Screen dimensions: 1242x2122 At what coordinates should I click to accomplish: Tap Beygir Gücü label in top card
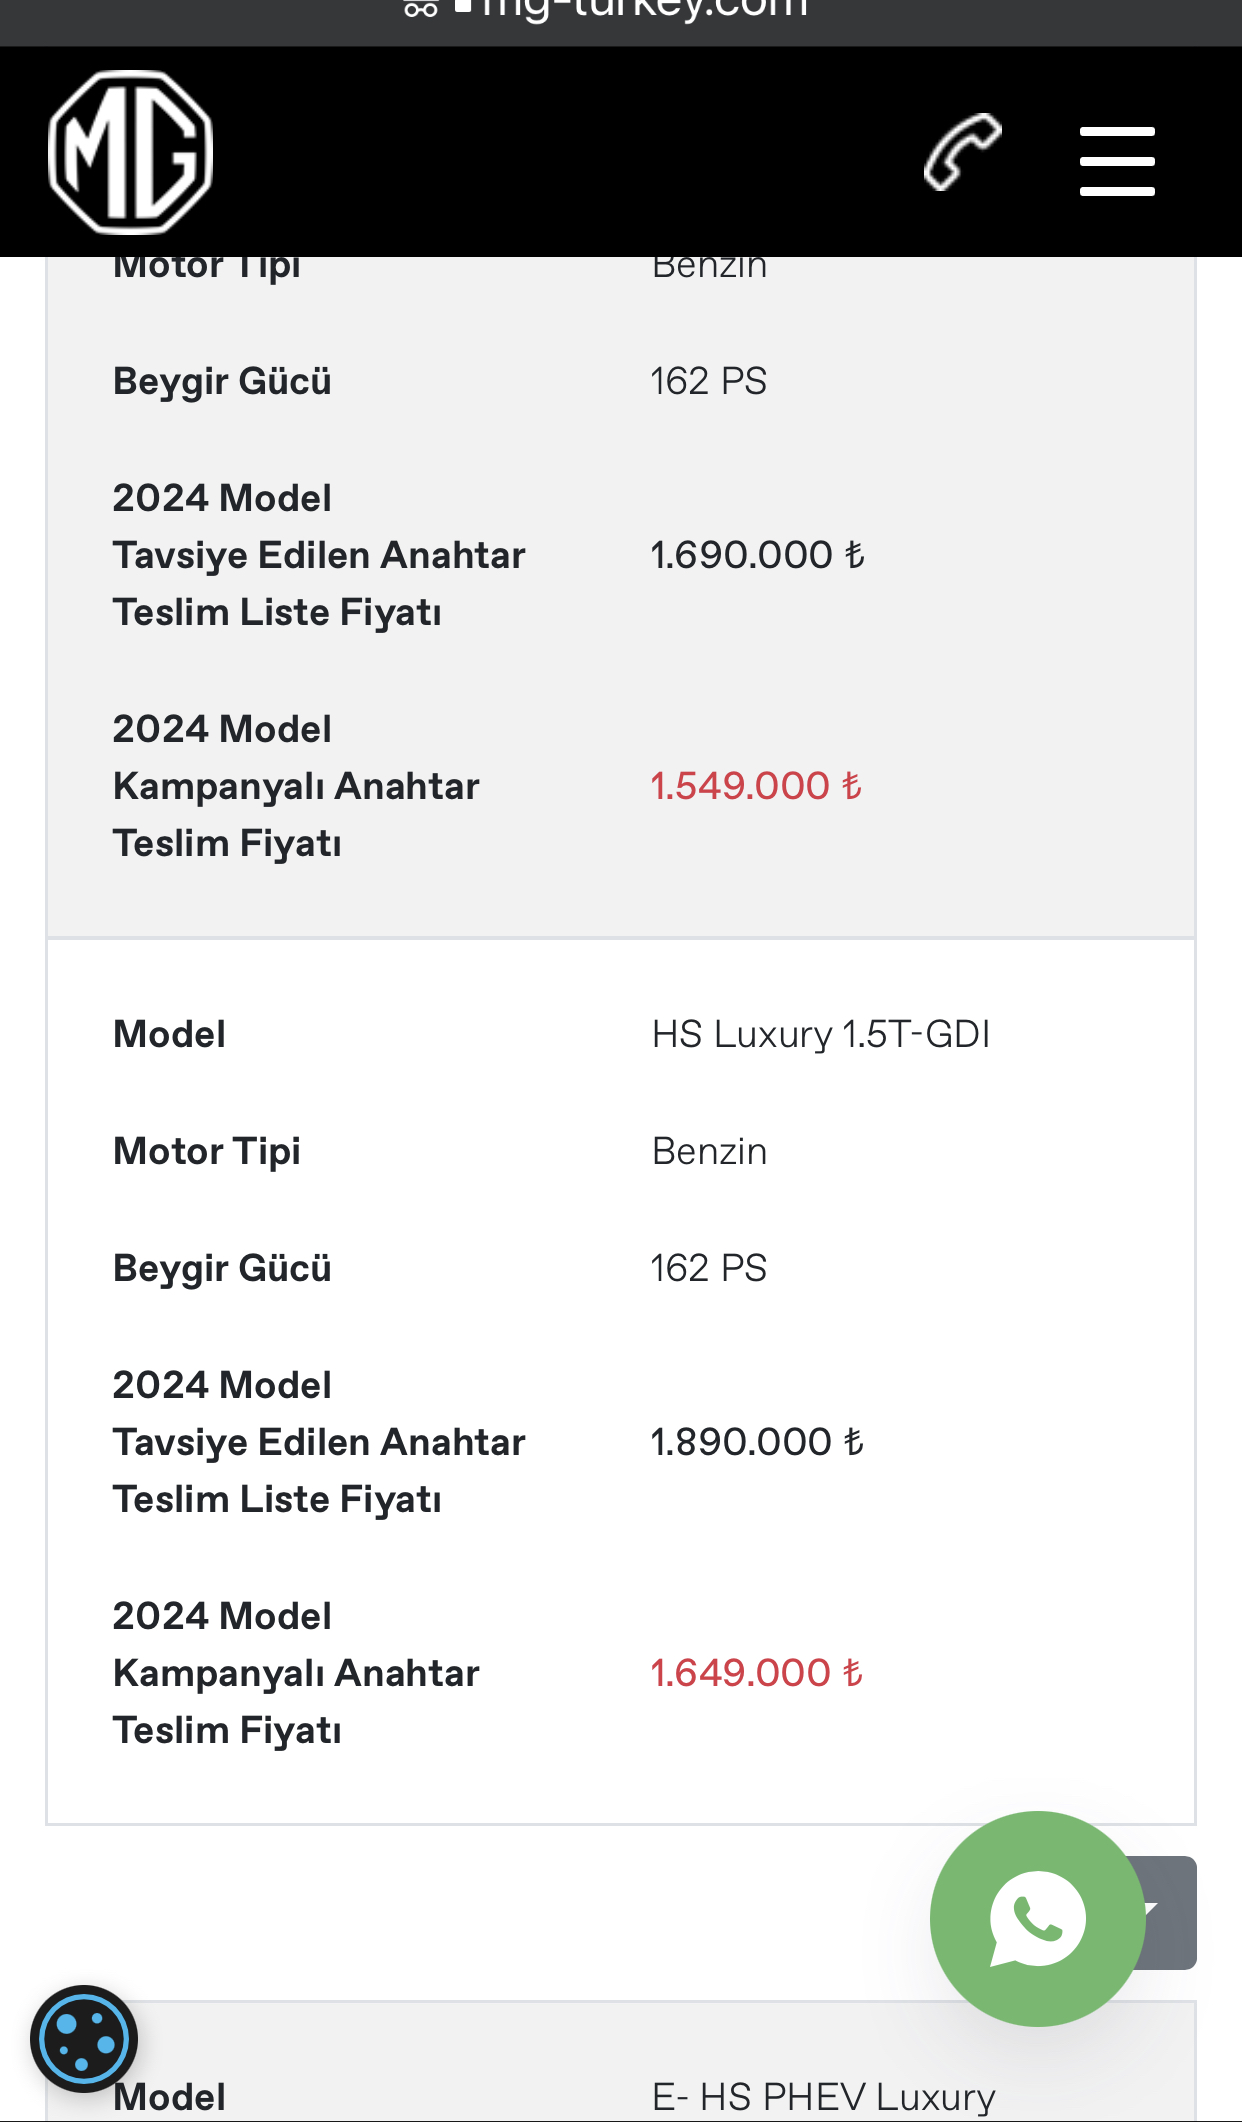pyautogui.click(x=222, y=381)
